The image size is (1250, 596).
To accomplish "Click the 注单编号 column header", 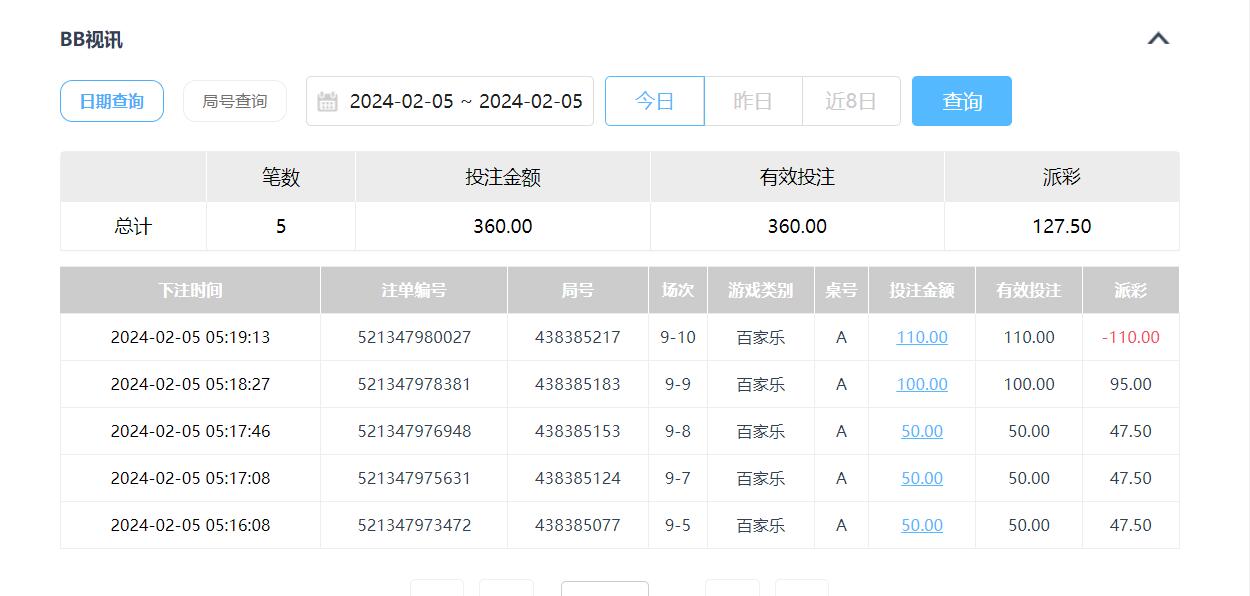I will point(414,290).
